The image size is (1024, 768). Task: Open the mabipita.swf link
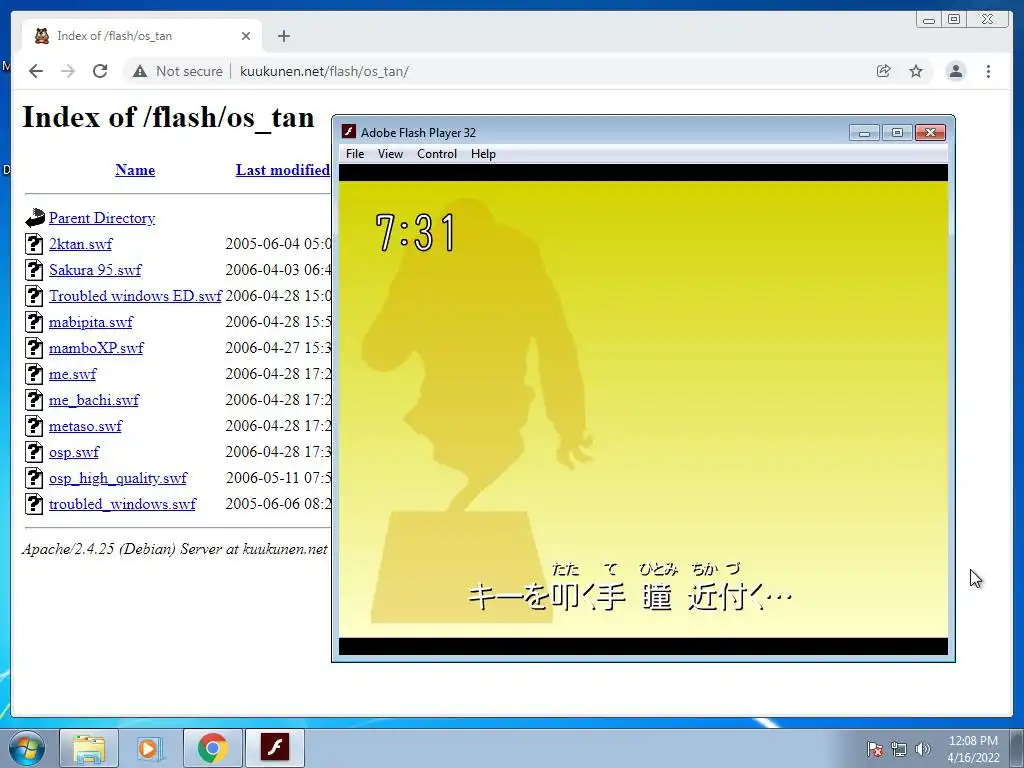[x=91, y=322]
